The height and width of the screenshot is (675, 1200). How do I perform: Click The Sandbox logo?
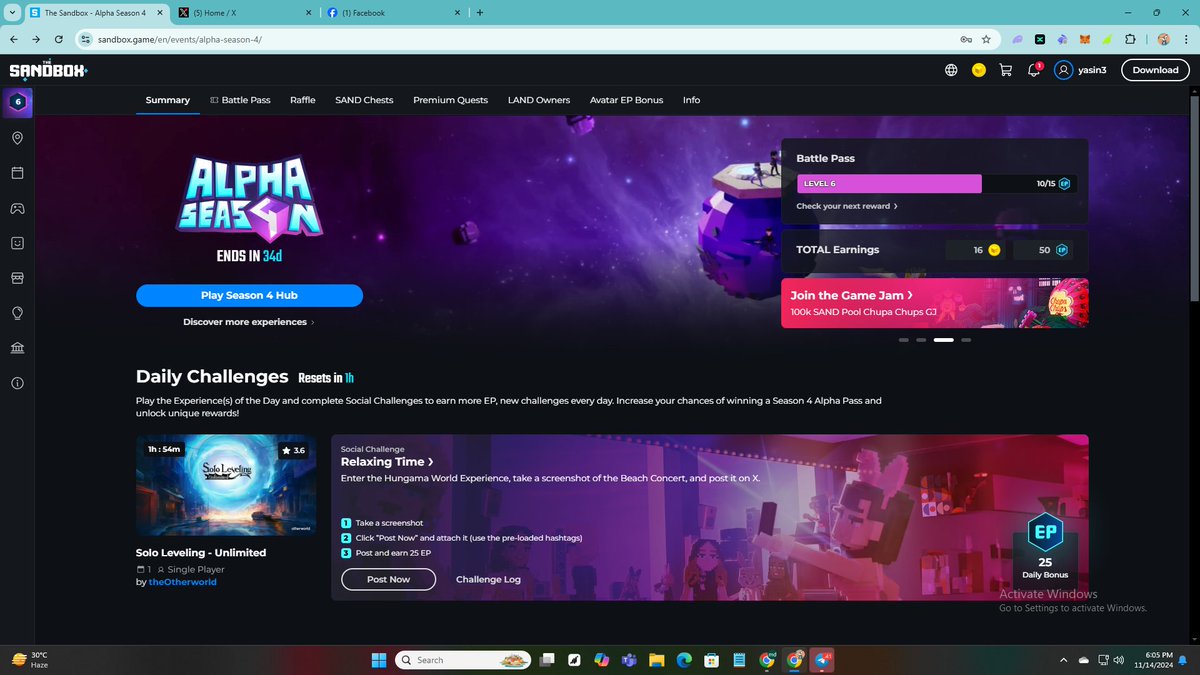coord(48,70)
